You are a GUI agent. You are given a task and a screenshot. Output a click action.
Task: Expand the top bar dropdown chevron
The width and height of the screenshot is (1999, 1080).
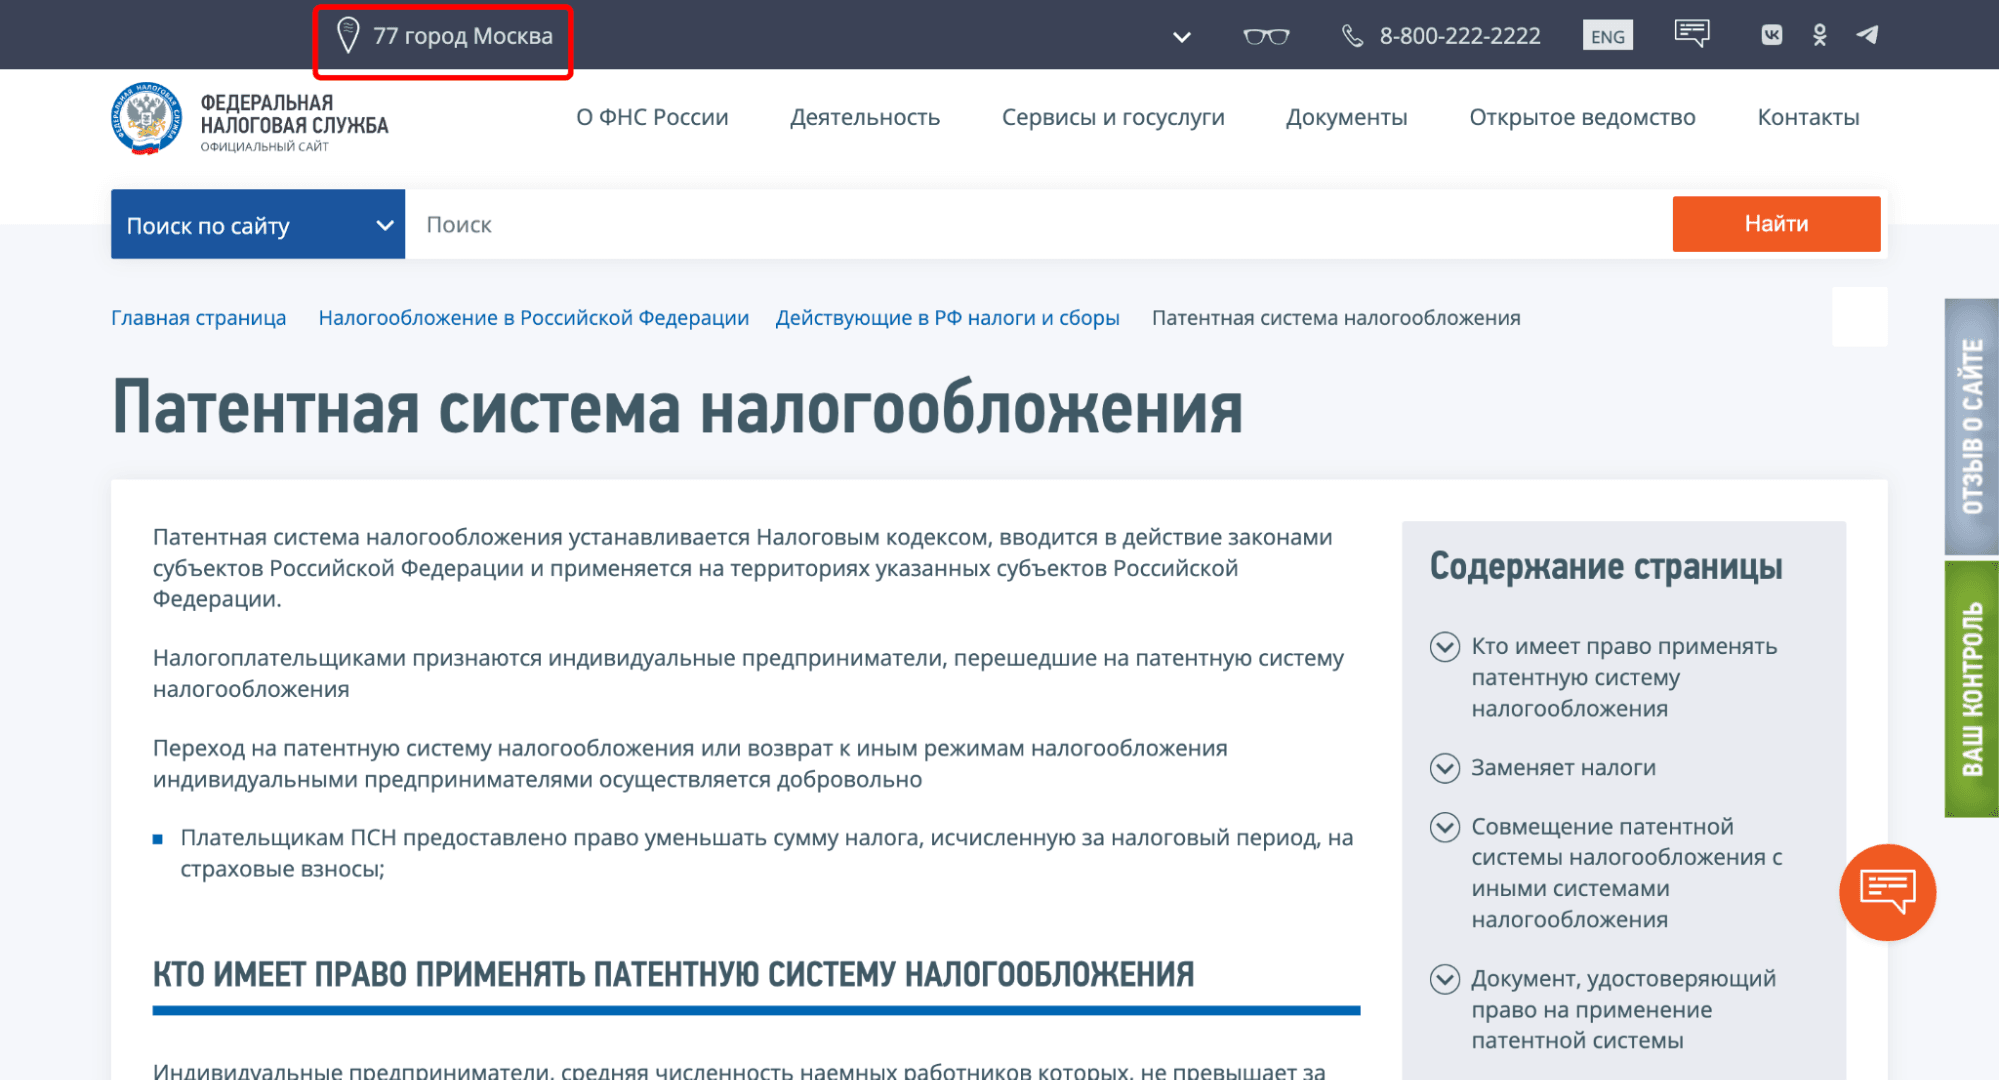coord(1182,37)
